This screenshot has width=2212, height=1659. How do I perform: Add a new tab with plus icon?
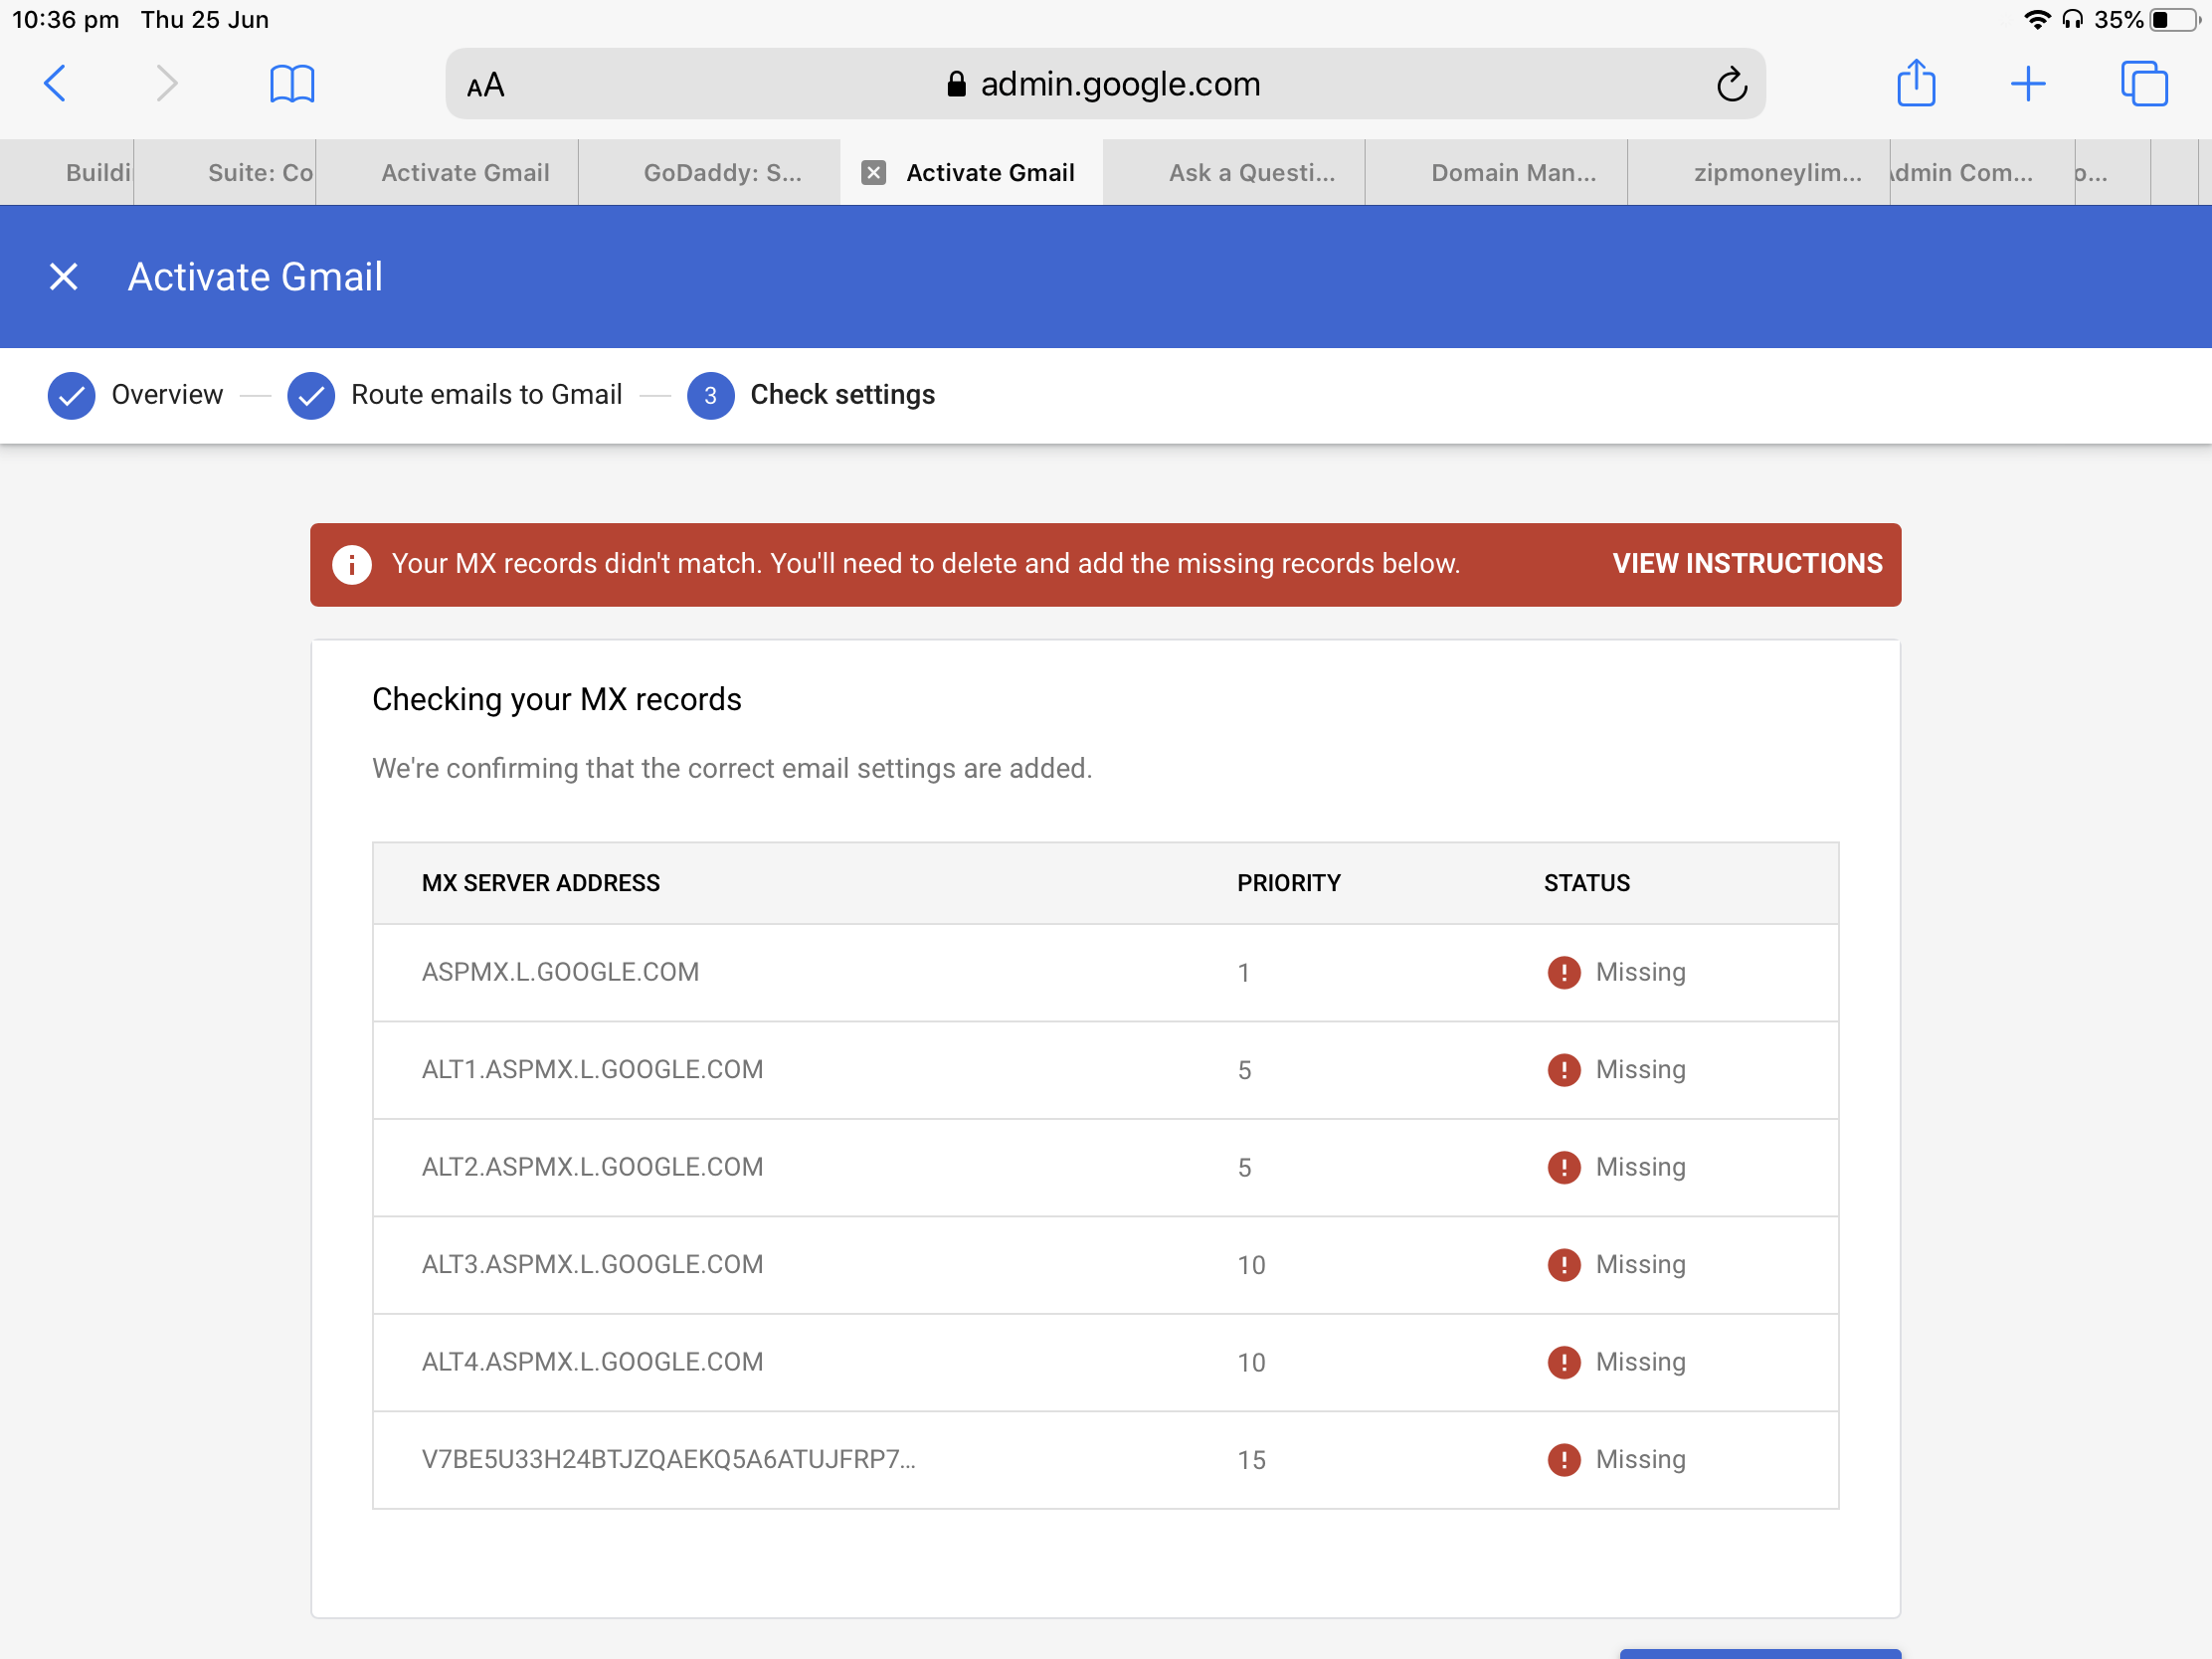click(x=2027, y=83)
